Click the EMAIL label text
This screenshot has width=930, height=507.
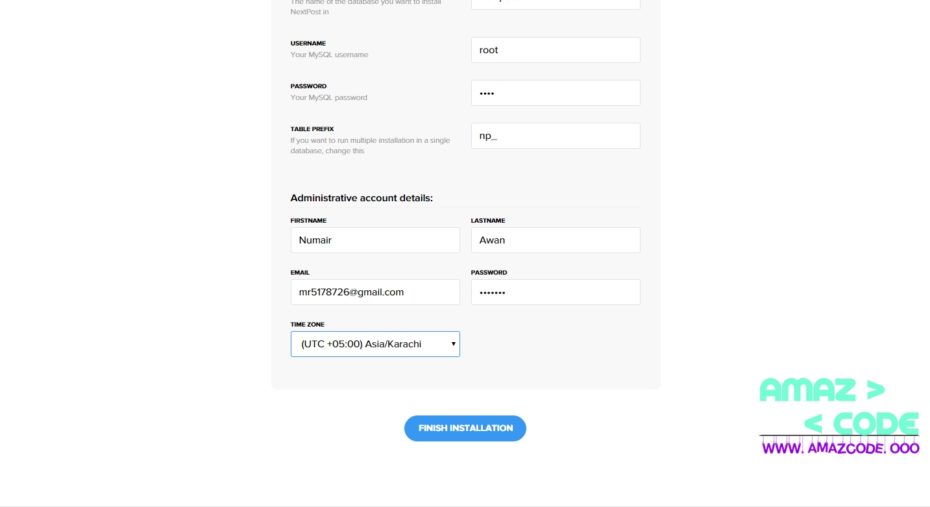[x=300, y=273]
